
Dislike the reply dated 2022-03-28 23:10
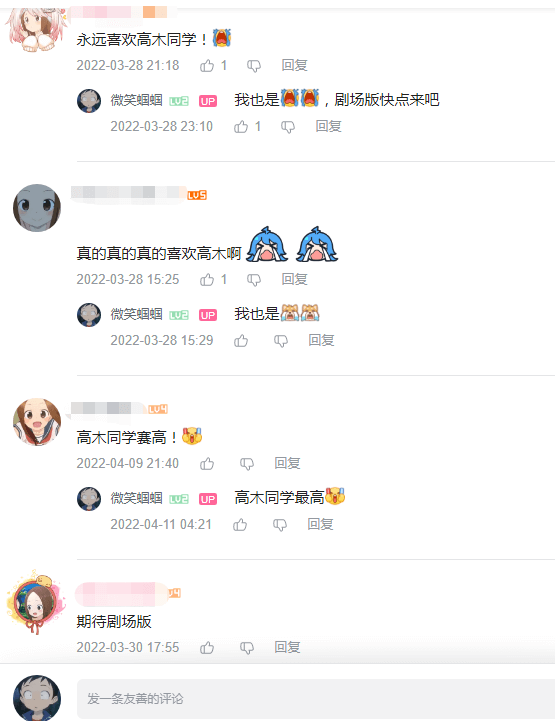[288, 127]
